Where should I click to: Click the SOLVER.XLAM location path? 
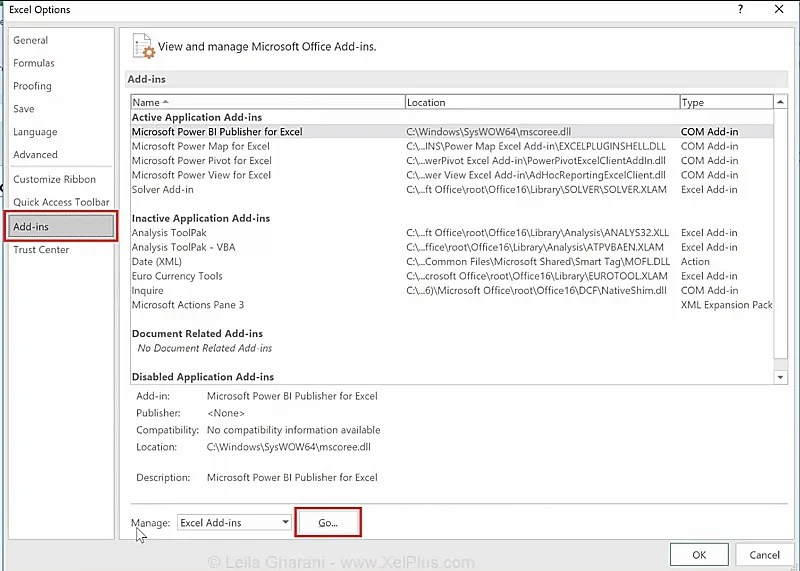[x=536, y=189]
